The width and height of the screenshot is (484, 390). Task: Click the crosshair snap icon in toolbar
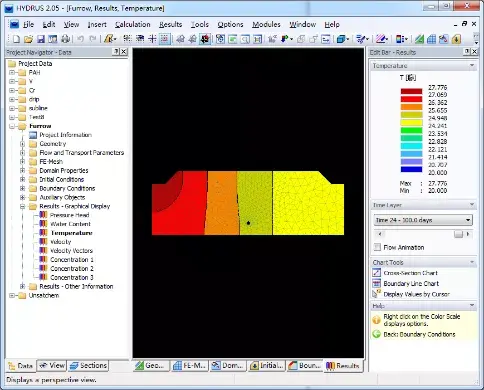click(152, 39)
